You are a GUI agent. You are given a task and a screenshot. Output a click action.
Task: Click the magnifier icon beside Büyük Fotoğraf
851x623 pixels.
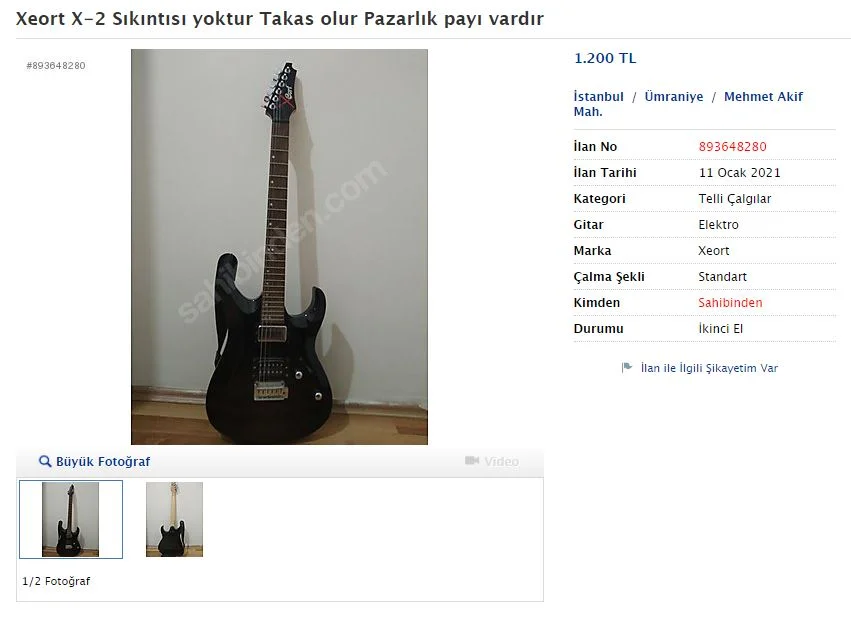coord(45,461)
